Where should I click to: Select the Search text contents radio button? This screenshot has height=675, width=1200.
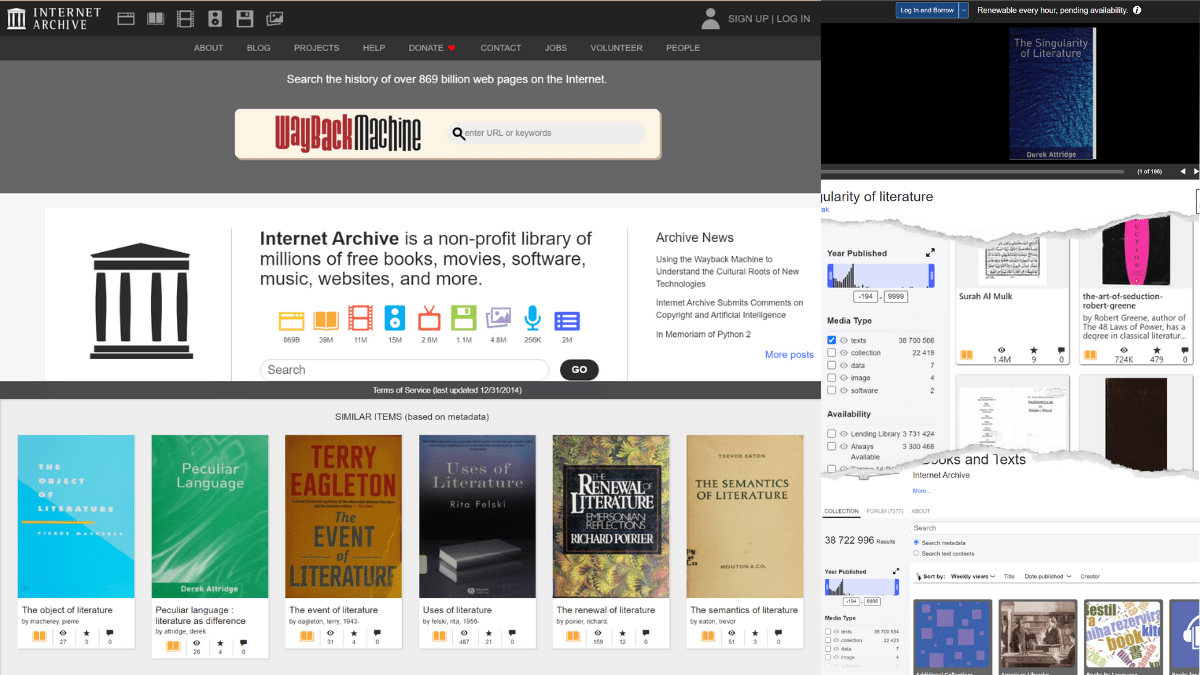(916, 553)
